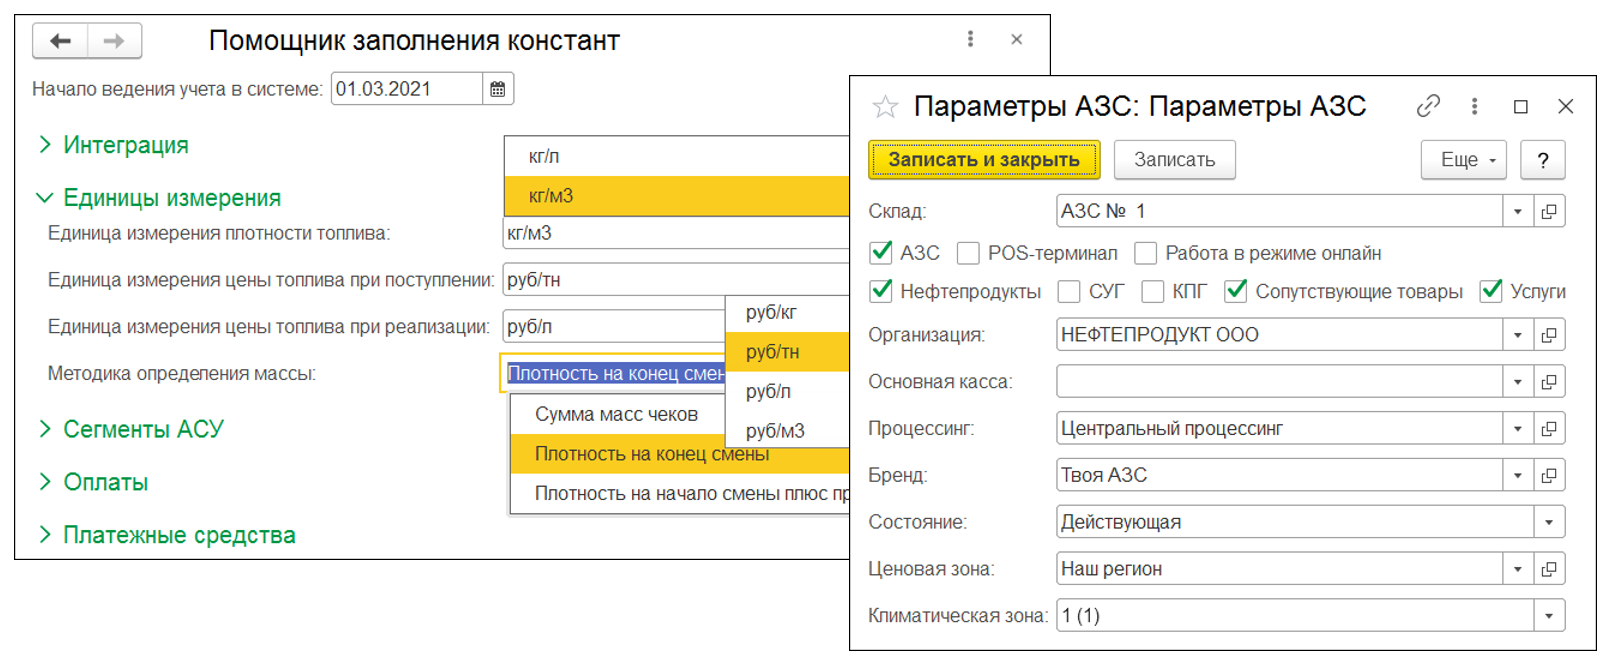1614x666 pixels.
Task: Uncheck the Сопутствующие товары checkbox
Action: [1236, 291]
